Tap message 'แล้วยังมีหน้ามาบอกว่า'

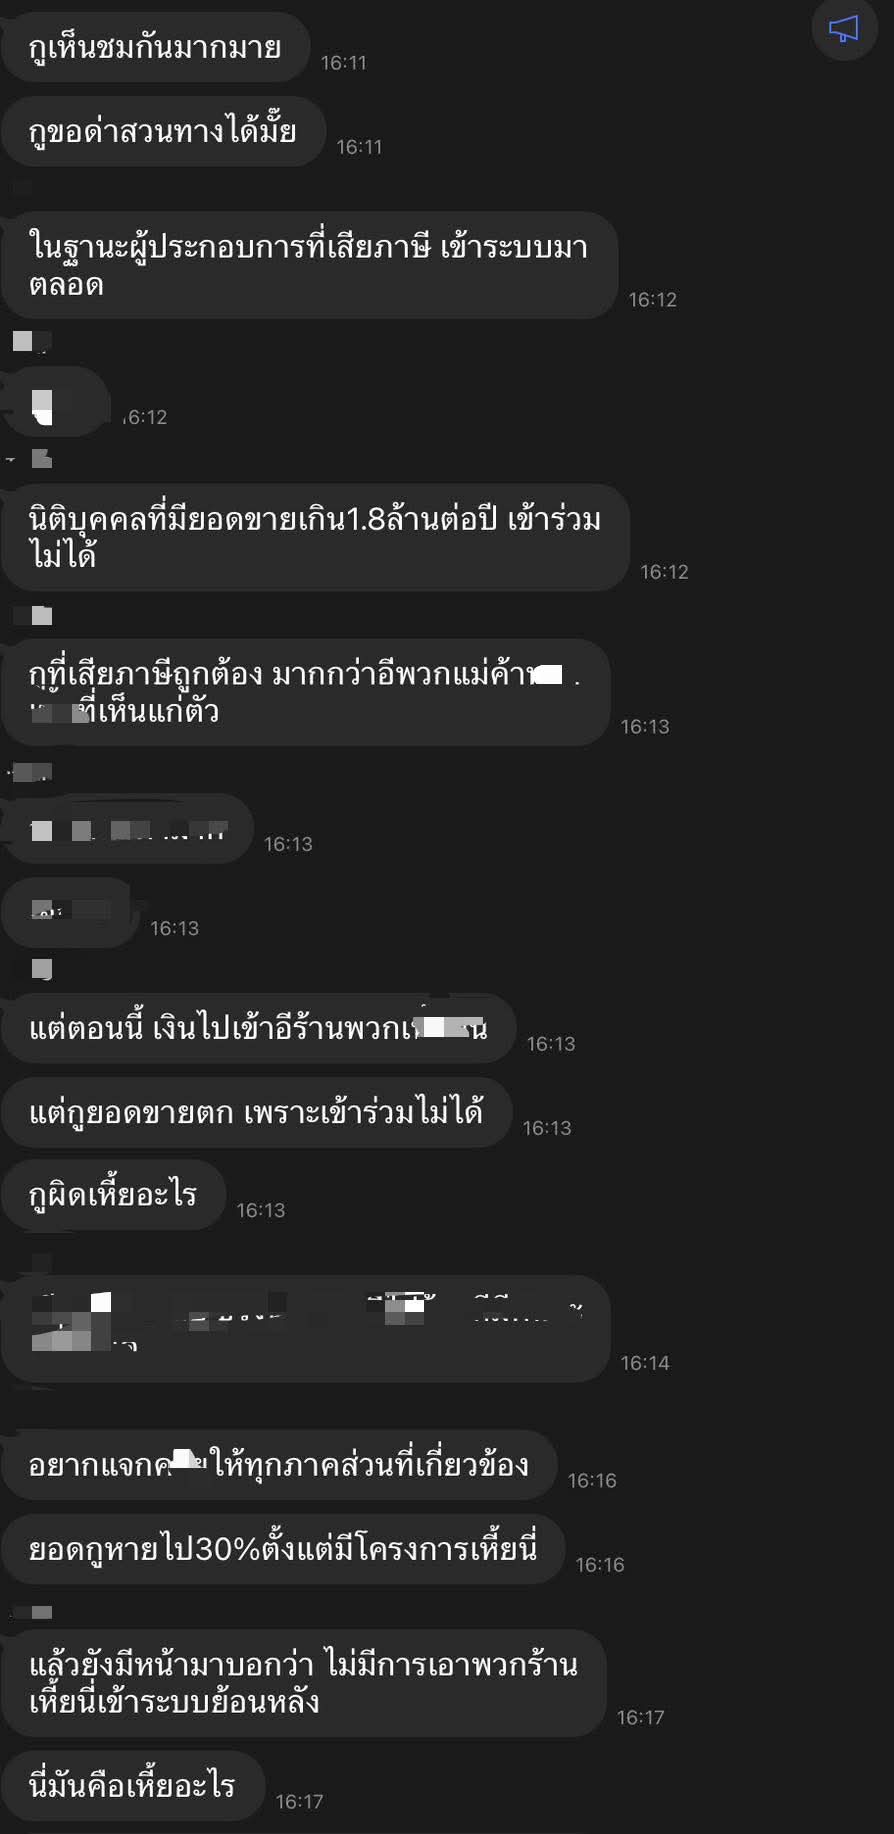[303, 1683]
